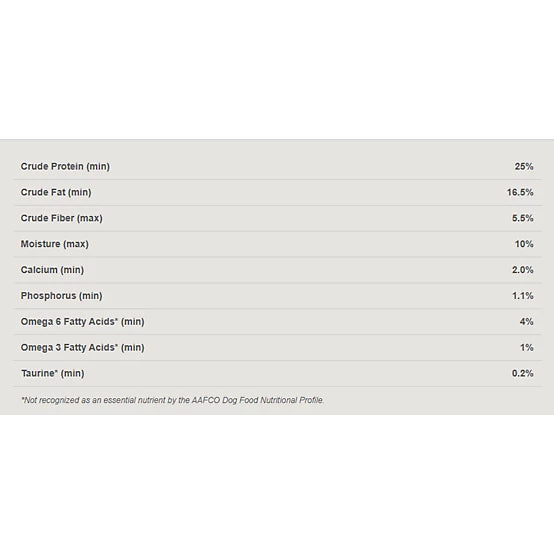This screenshot has width=554, height=554.
Task: Select the 4% omega 6 value
Action: coord(526,322)
